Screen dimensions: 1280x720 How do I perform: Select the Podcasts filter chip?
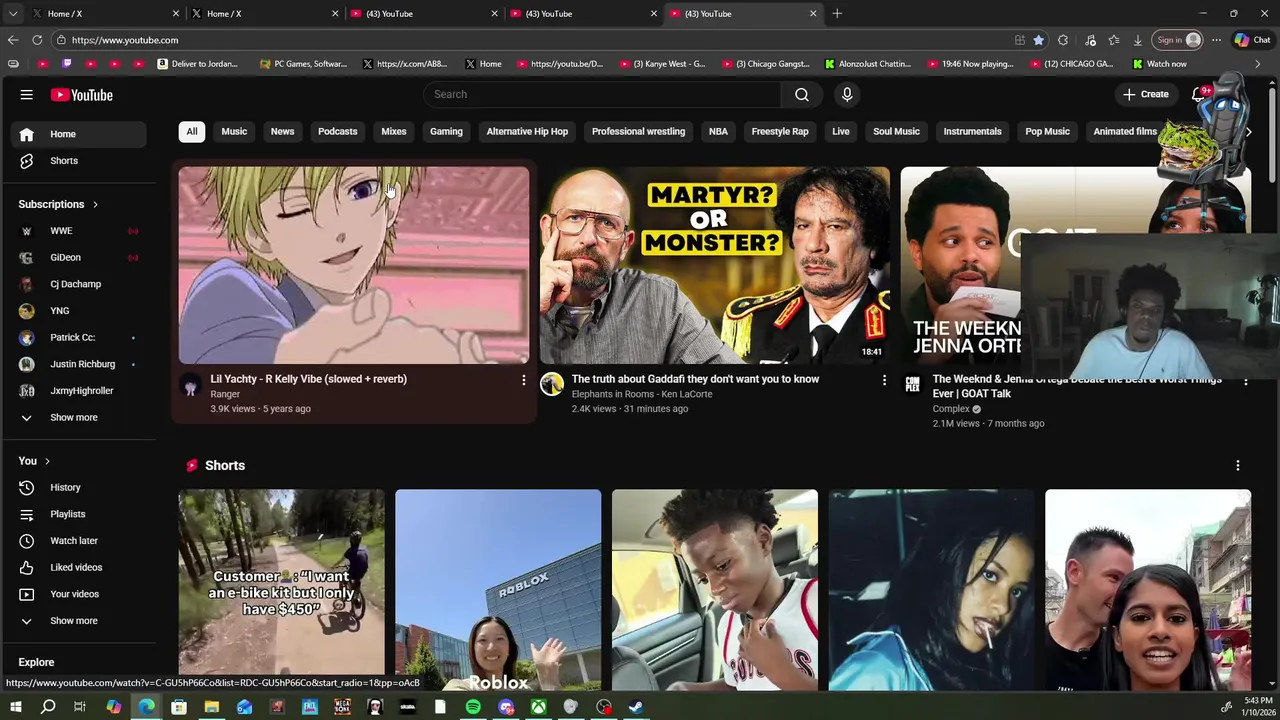point(337,131)
